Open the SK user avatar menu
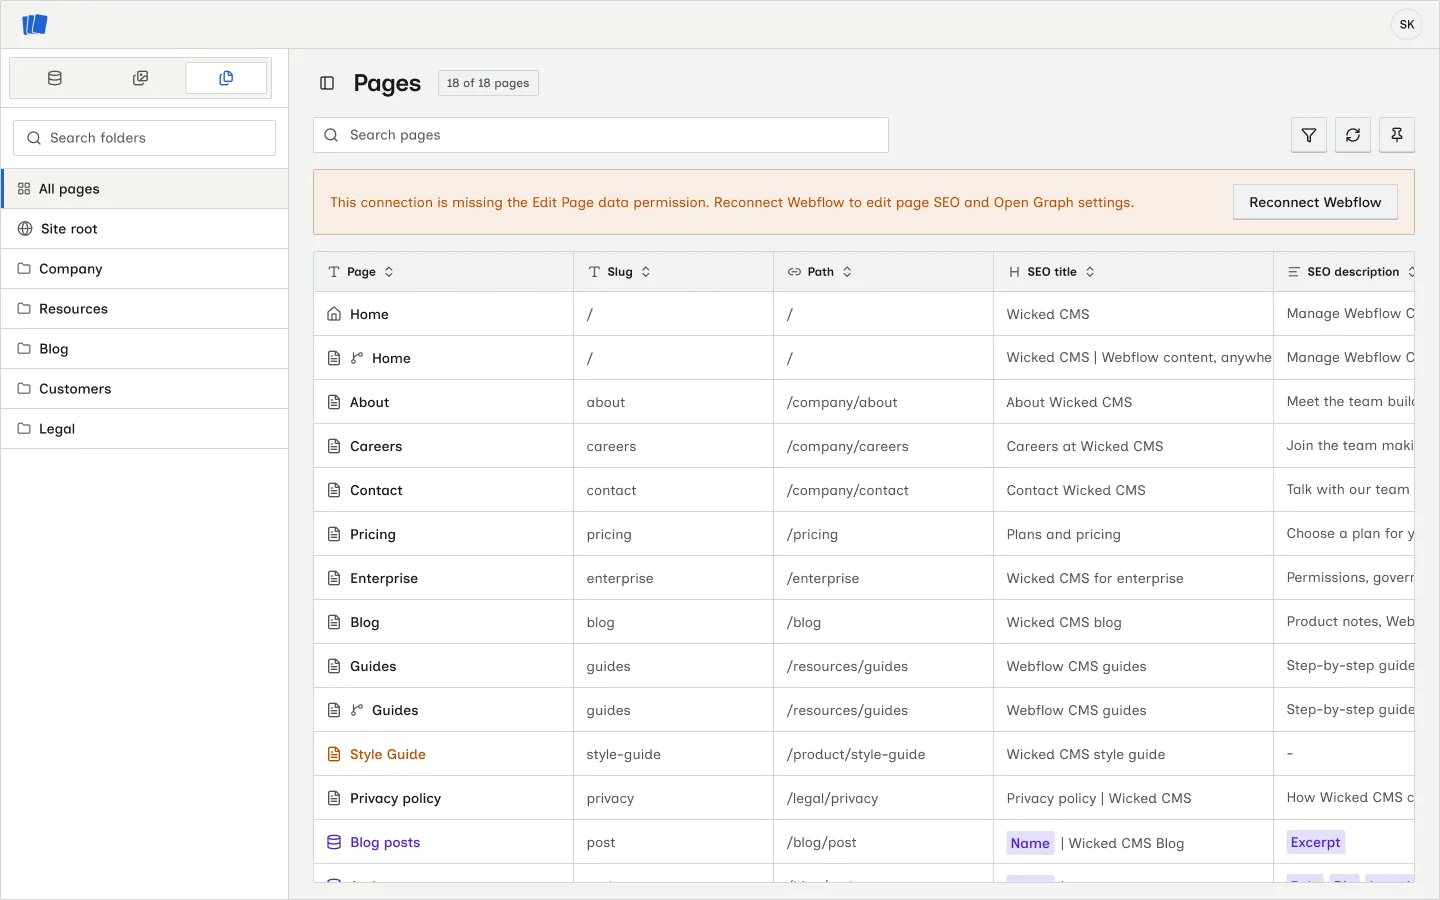Image resolution: width=1440 pixels, height=900 pixels. 1407,24
